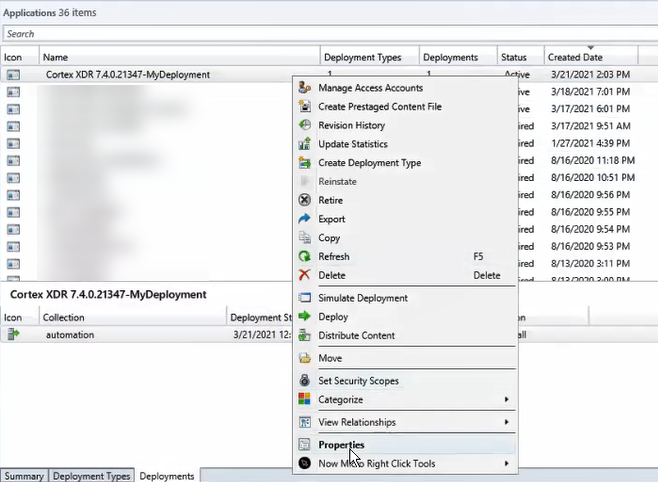The image size is (658, 482).
Task: Click the top Icon column header
Action: [20, 57]
